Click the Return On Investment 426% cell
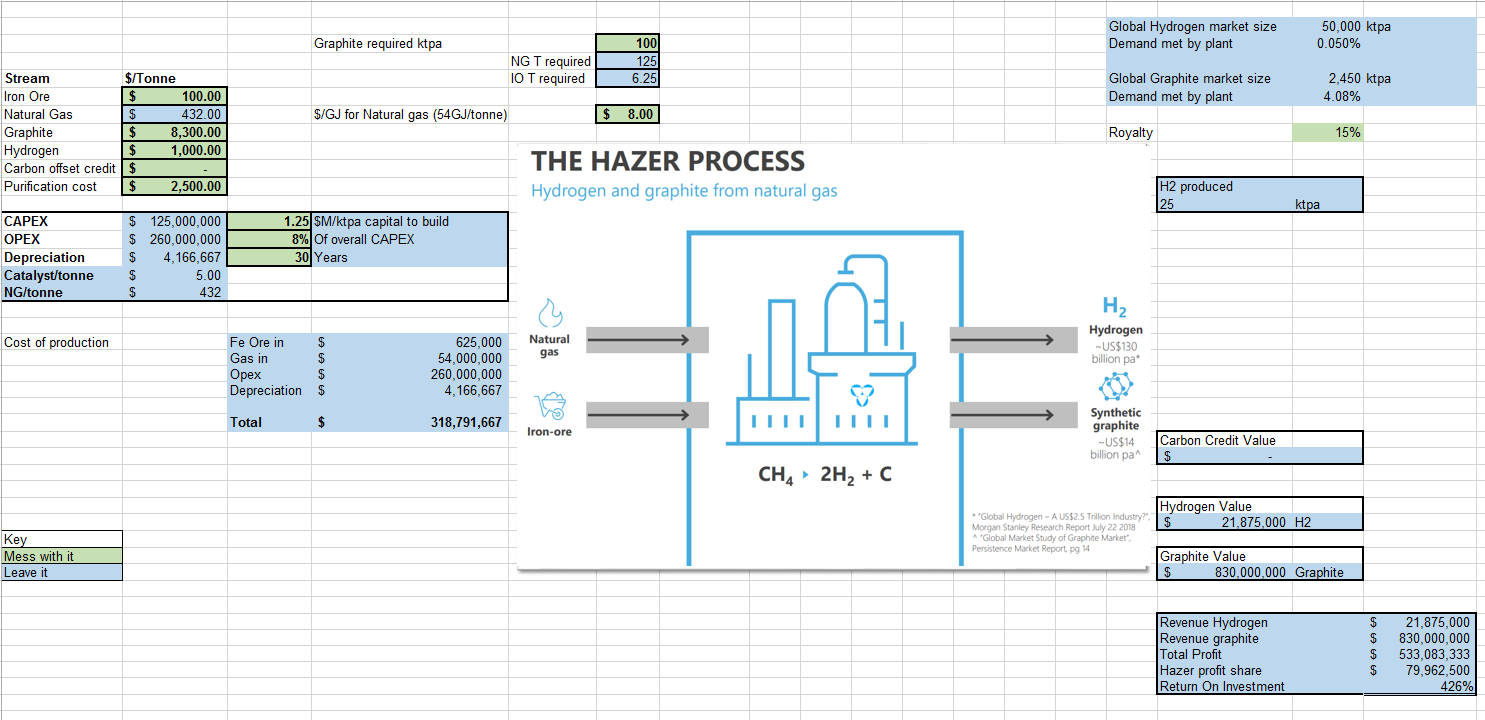The height and width of the screenshot is (720, 1485). tap(1419, 686)
